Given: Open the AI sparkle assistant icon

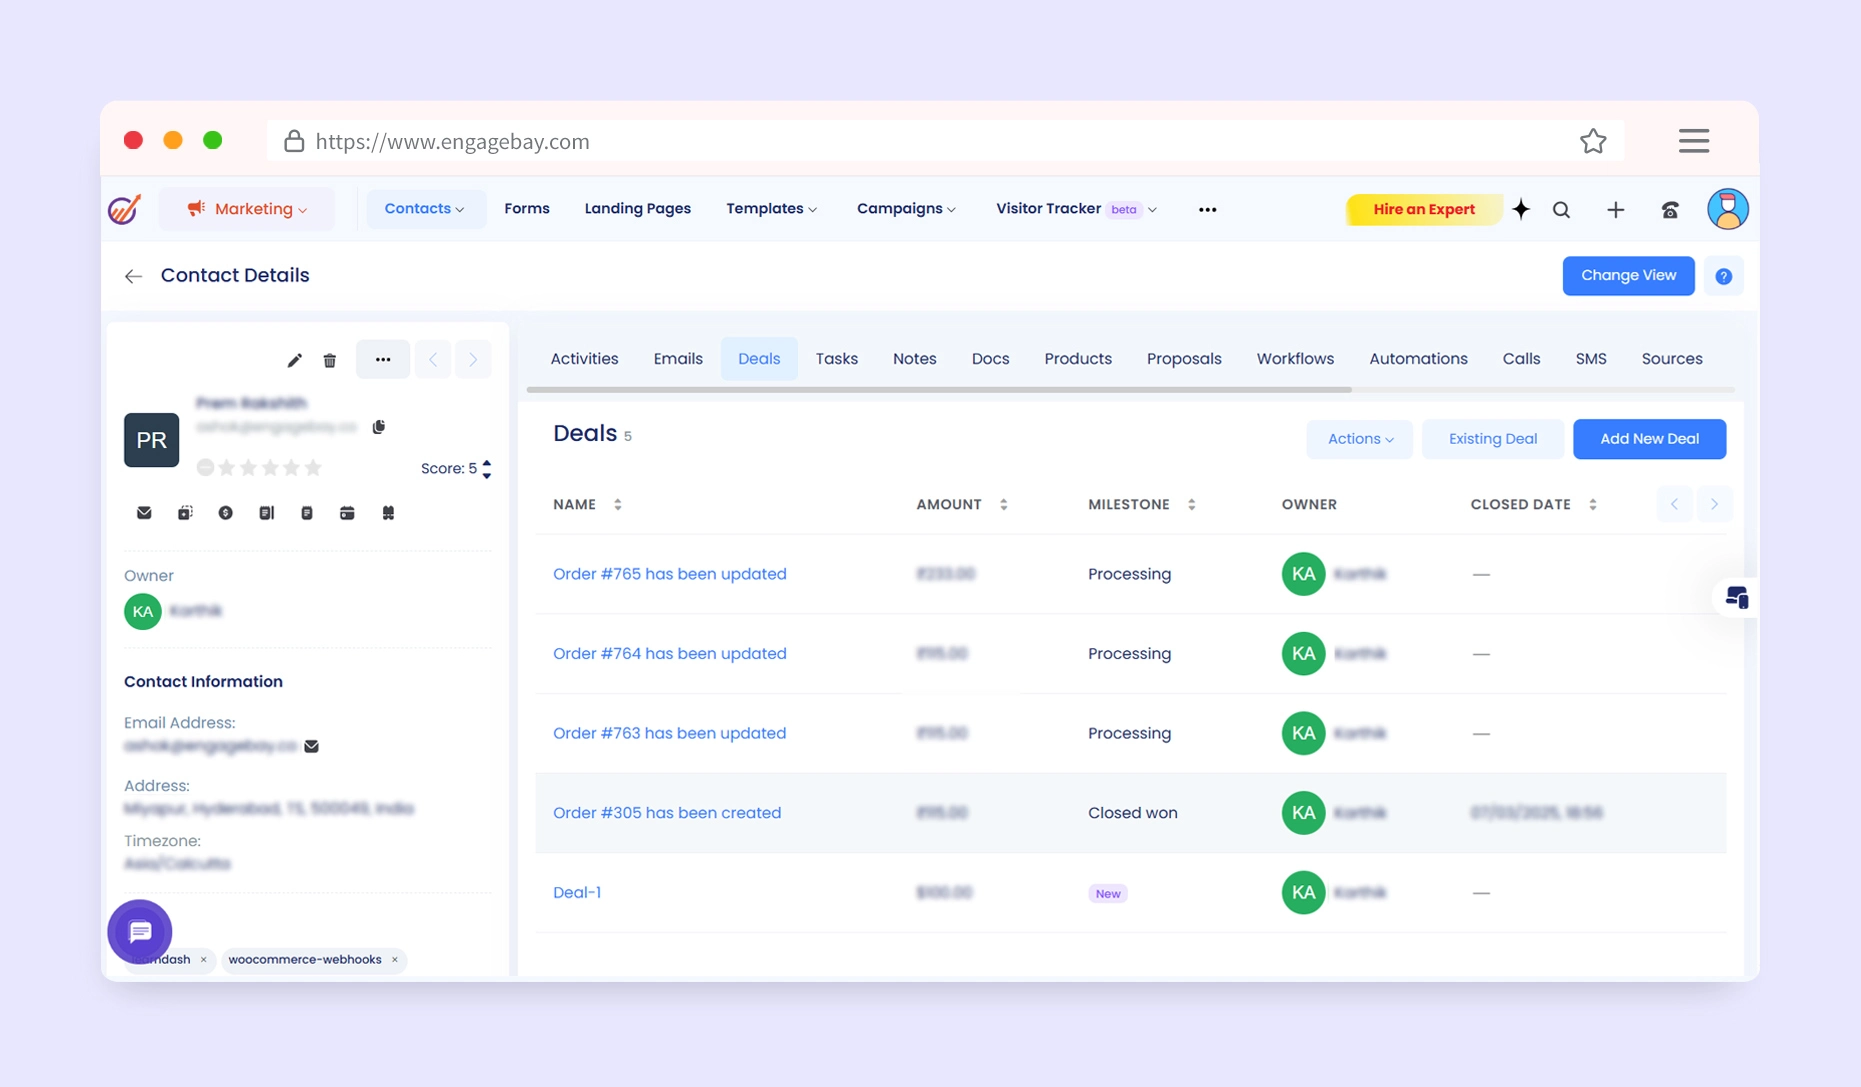Looking at the screenshot, I should (x=1521, y=209).
